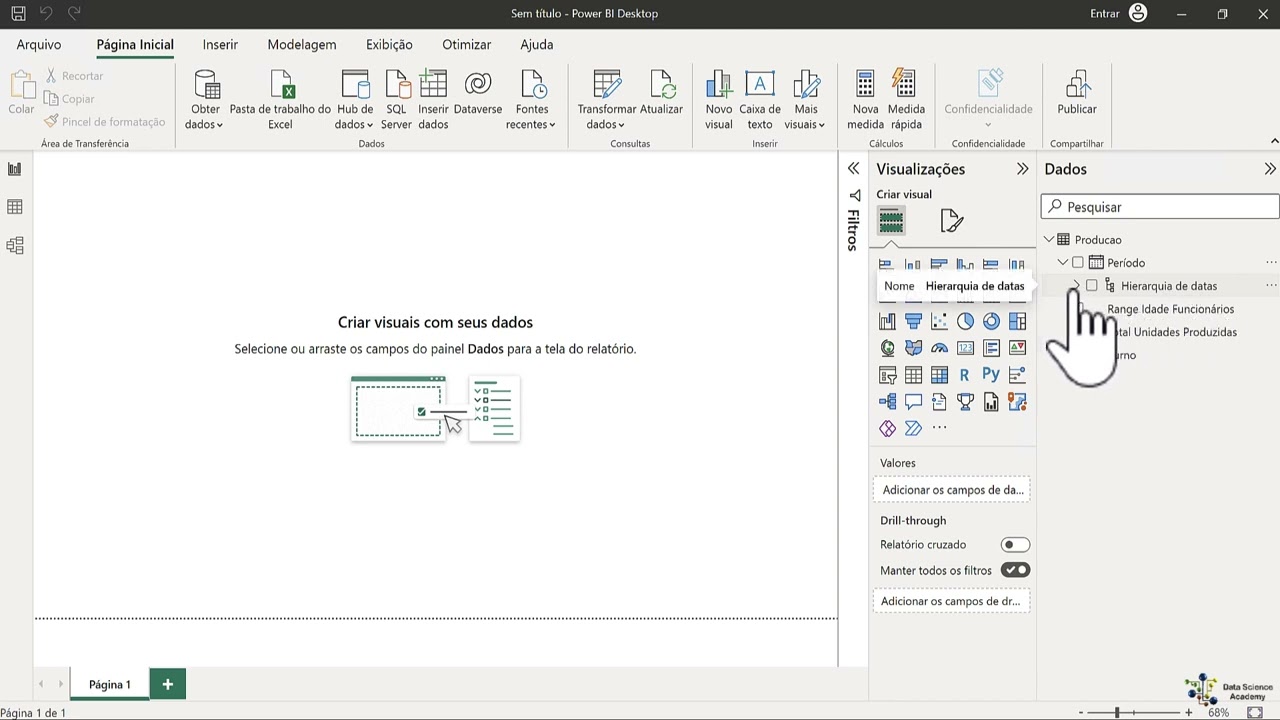
Task: Select the Multi-row card visual
Action: pos(991,348)
